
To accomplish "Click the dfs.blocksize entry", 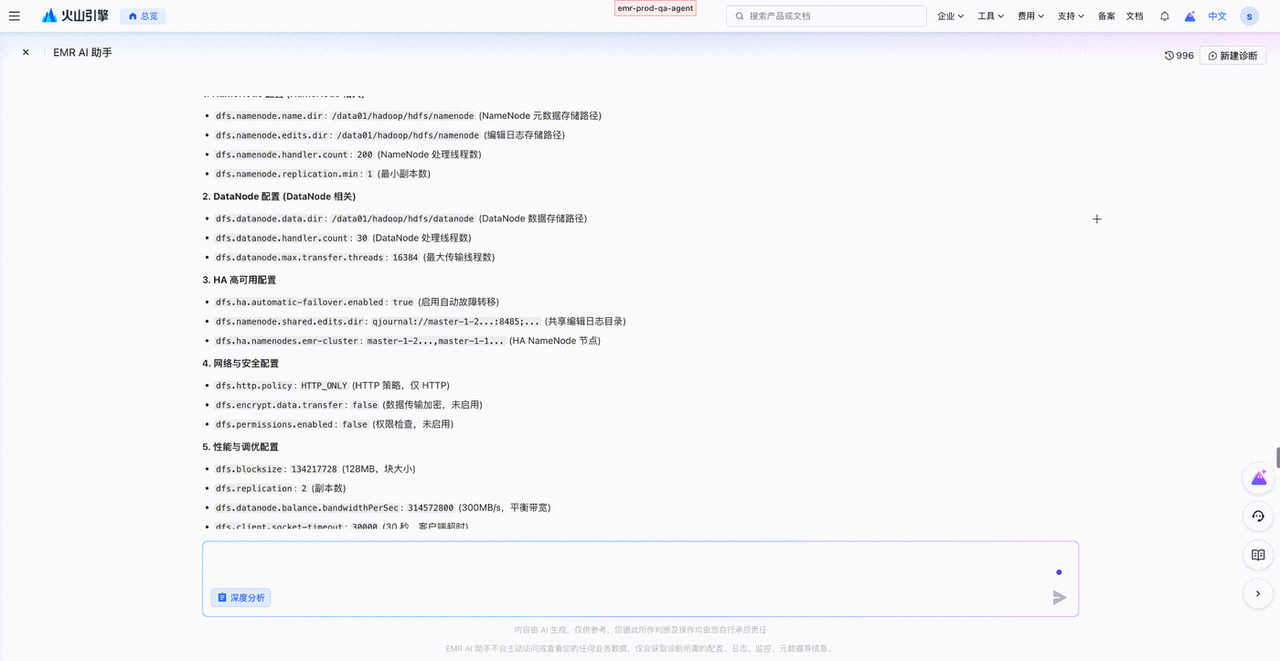I will (x=315, y=469).
